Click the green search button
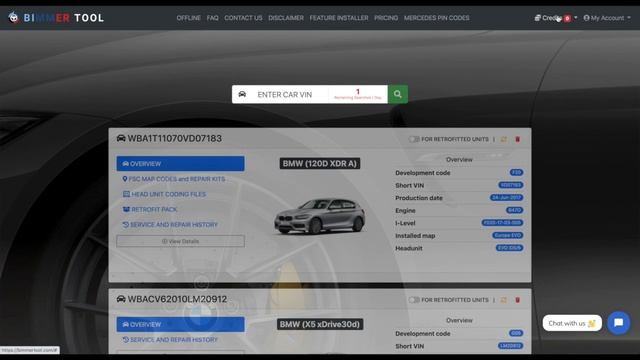The height and width of the screenshot is (360, 640). tap(398, 94)
